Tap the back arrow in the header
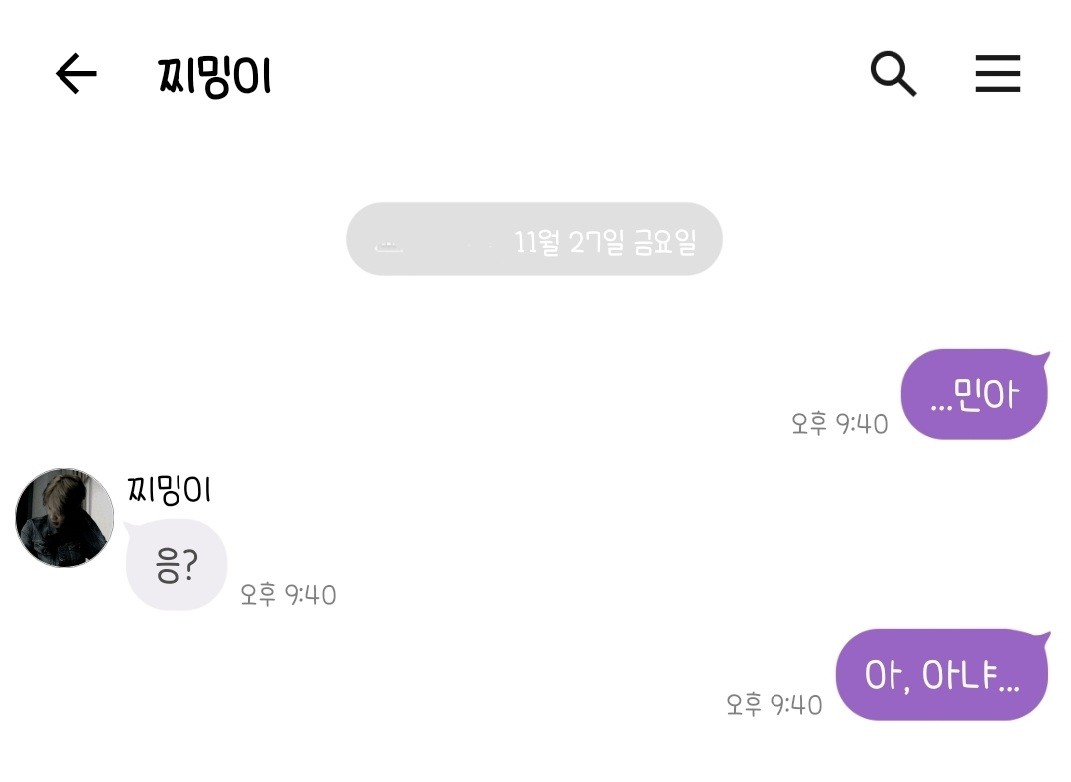The height and width of the screenshot is (782, 1071). (76, 74)
